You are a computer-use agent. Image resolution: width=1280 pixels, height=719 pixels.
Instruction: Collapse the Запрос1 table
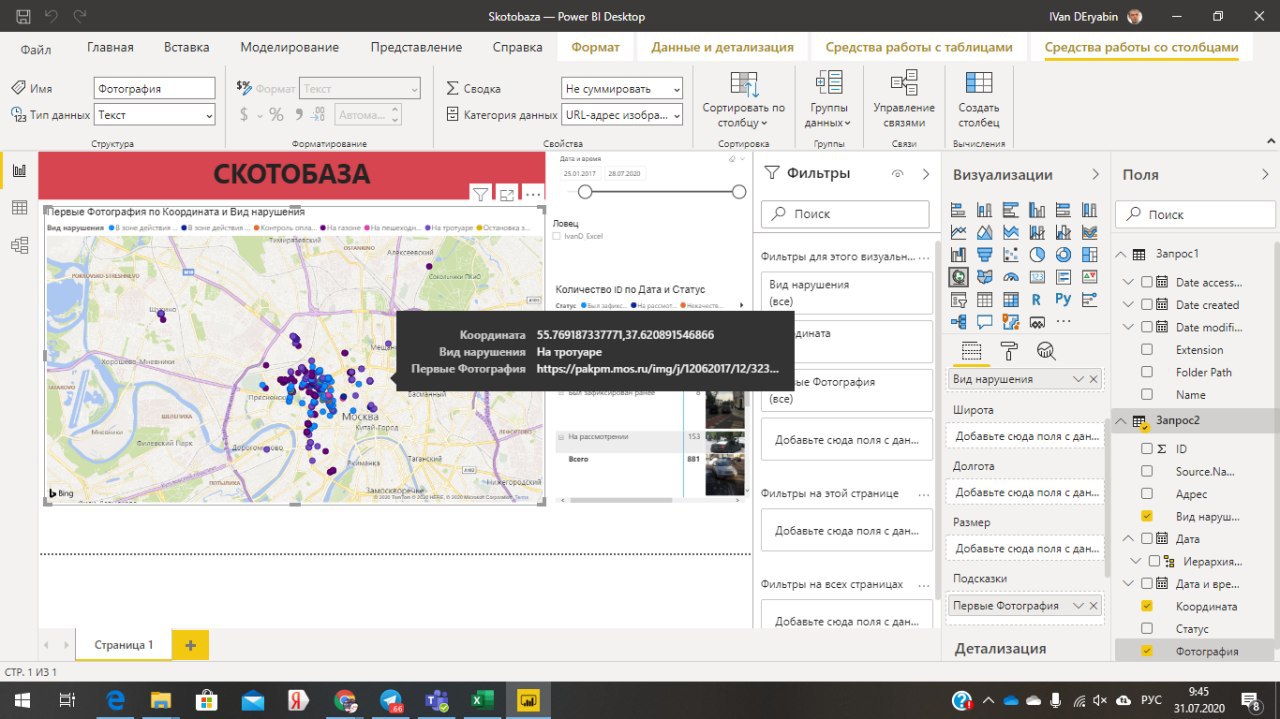(1122, 254)
